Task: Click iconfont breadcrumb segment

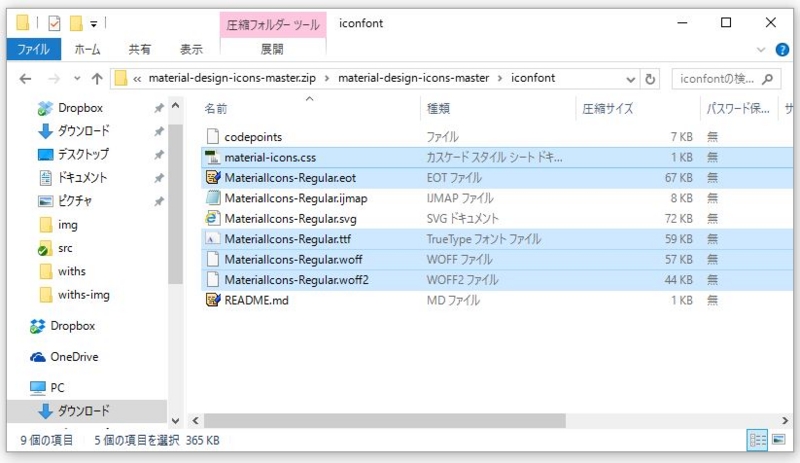Action: (x=533, y=78)
